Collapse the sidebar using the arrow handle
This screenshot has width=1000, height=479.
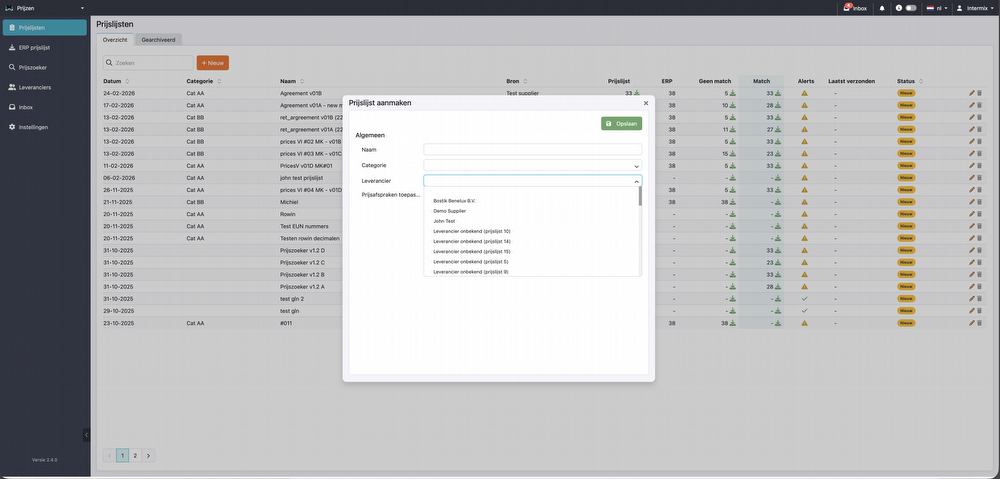coord(86,434)
